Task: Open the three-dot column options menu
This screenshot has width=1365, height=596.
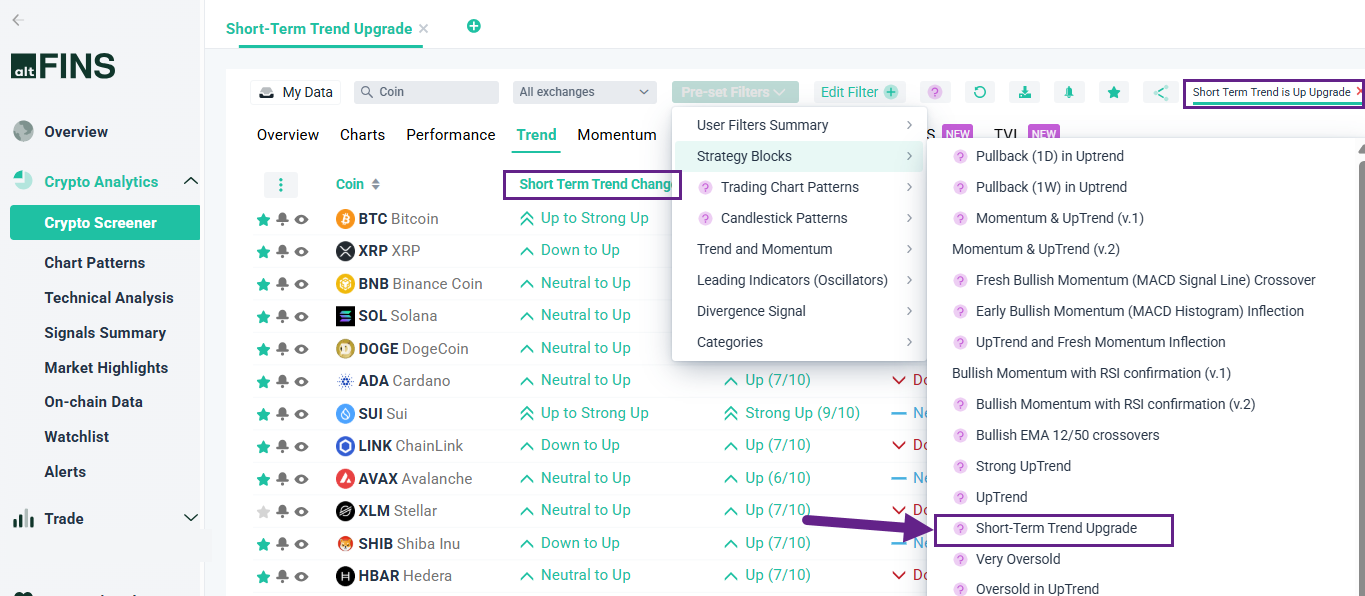Action: point(281,185)
